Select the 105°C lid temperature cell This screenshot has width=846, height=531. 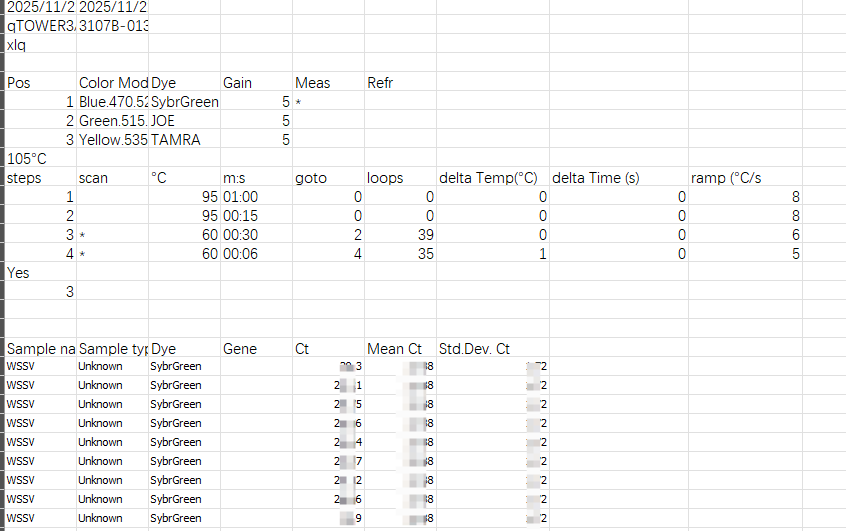point(40,159)
